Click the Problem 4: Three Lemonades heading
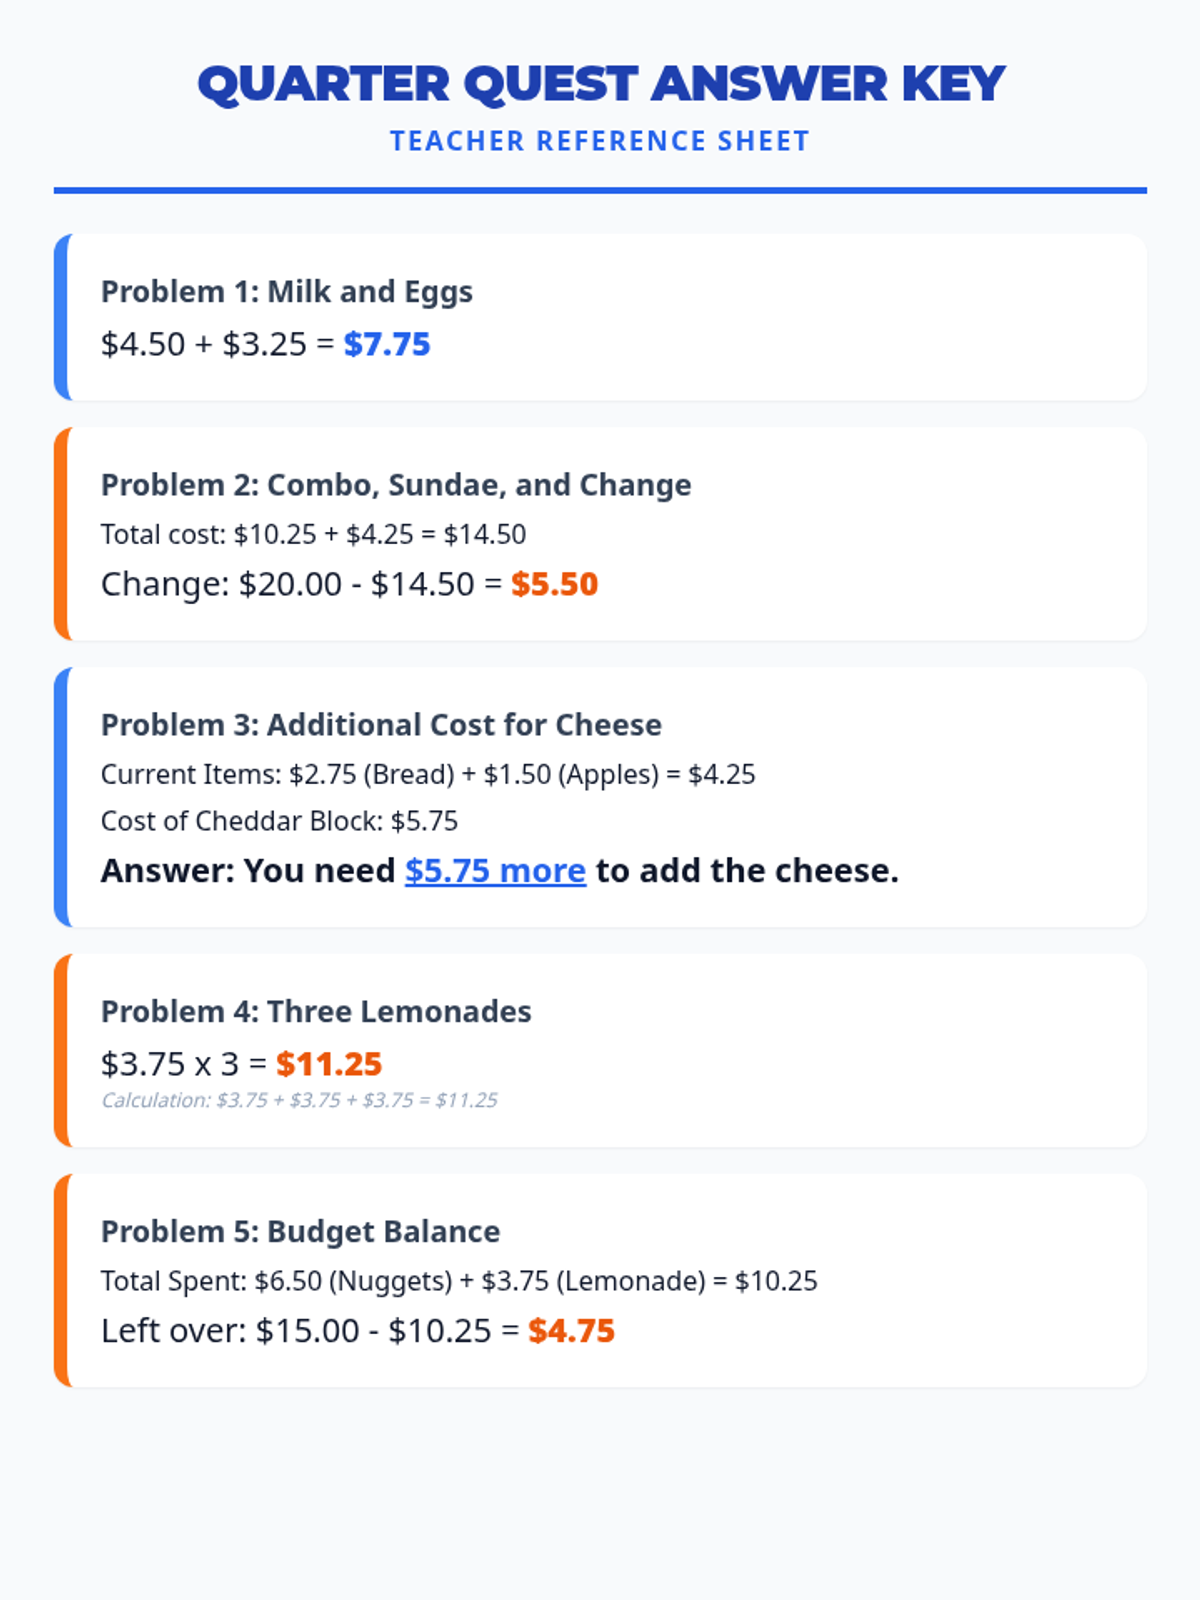 pos(316,1012)
